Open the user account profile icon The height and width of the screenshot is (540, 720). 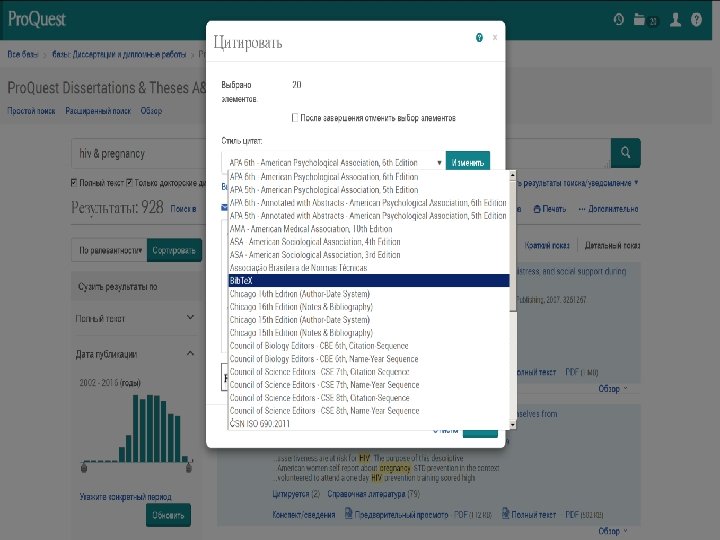(675, 19)
